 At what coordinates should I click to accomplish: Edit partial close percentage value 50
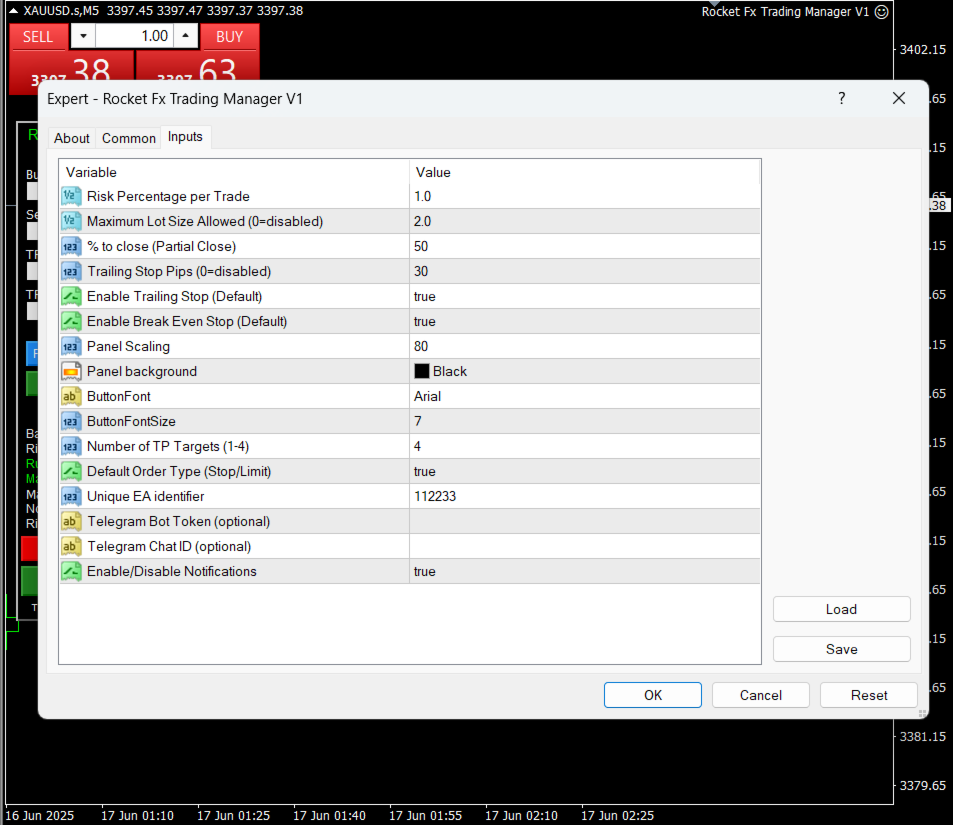(585, 246)
